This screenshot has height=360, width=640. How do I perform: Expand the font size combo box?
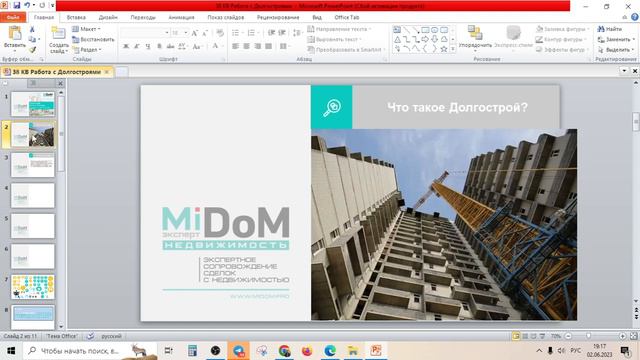[186, 33]
